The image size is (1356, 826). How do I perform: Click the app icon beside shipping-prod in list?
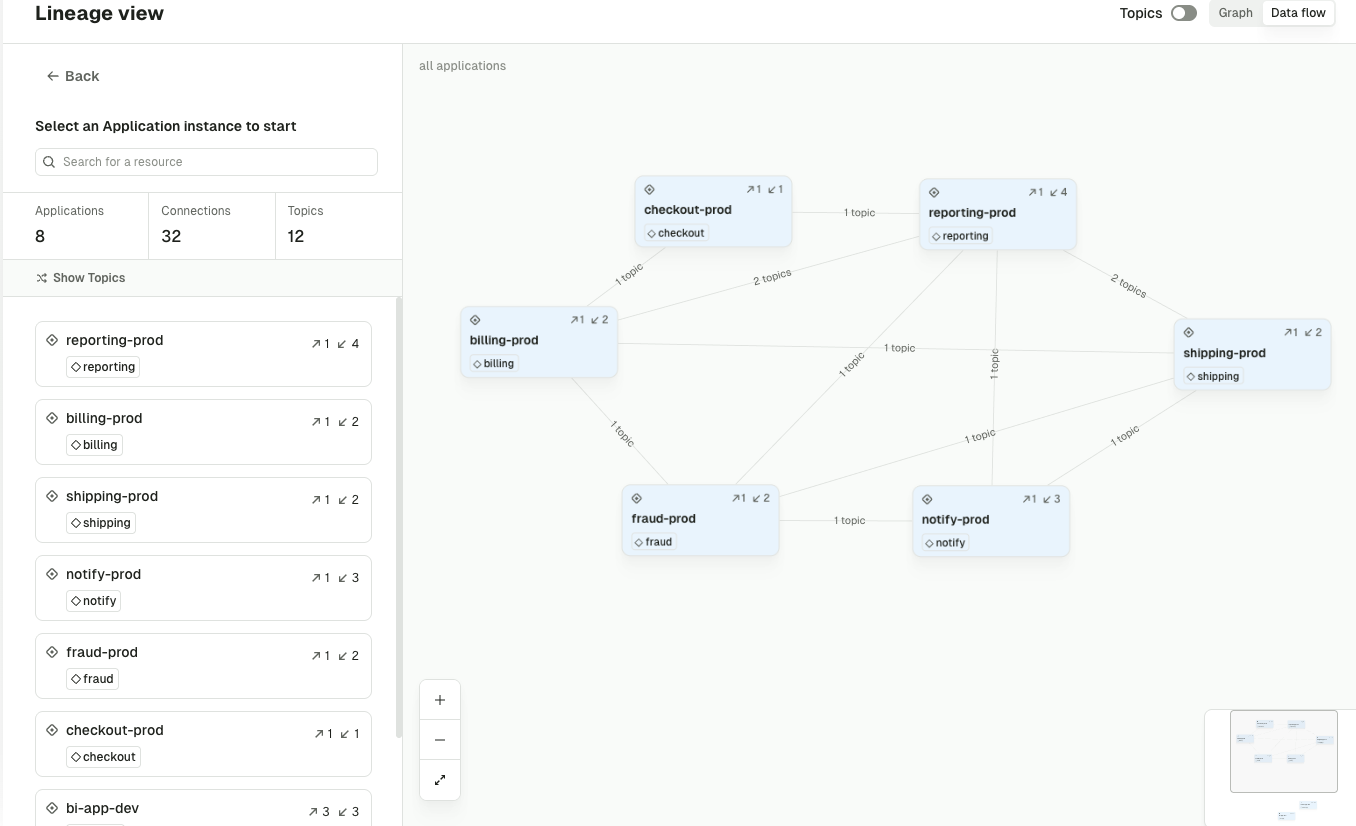coord(52,496)
